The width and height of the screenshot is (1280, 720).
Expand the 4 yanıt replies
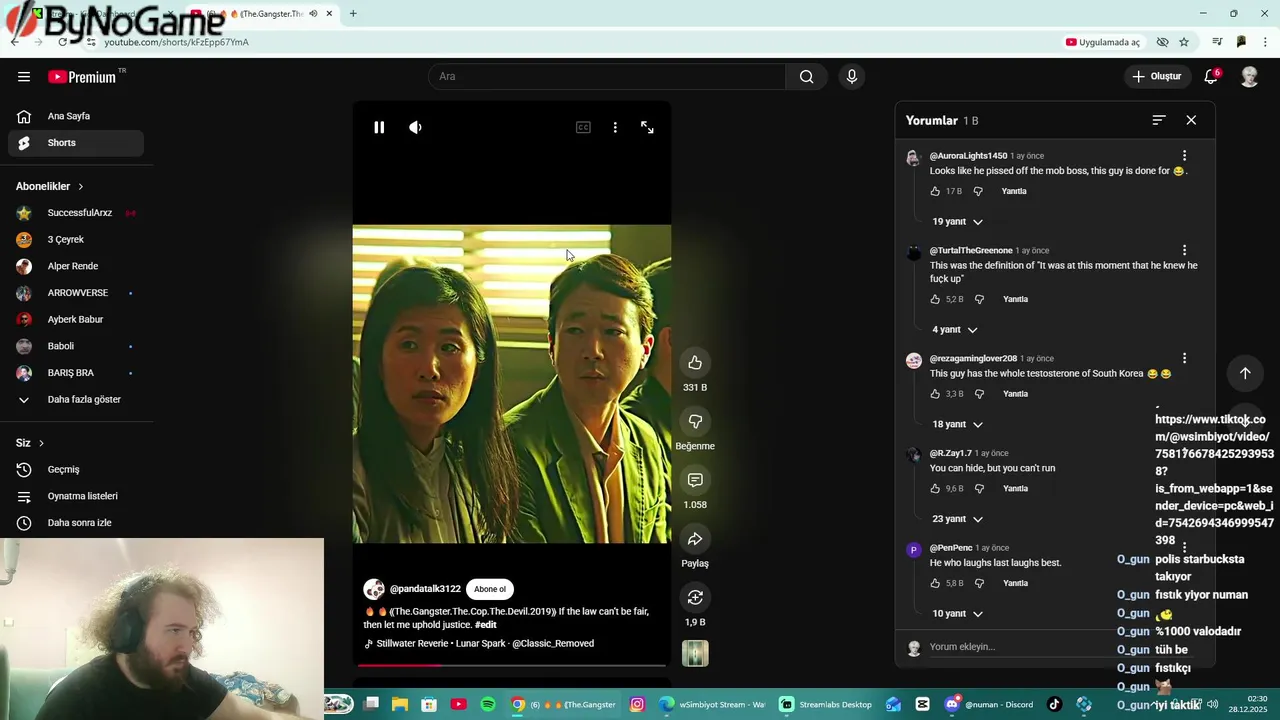955,330
